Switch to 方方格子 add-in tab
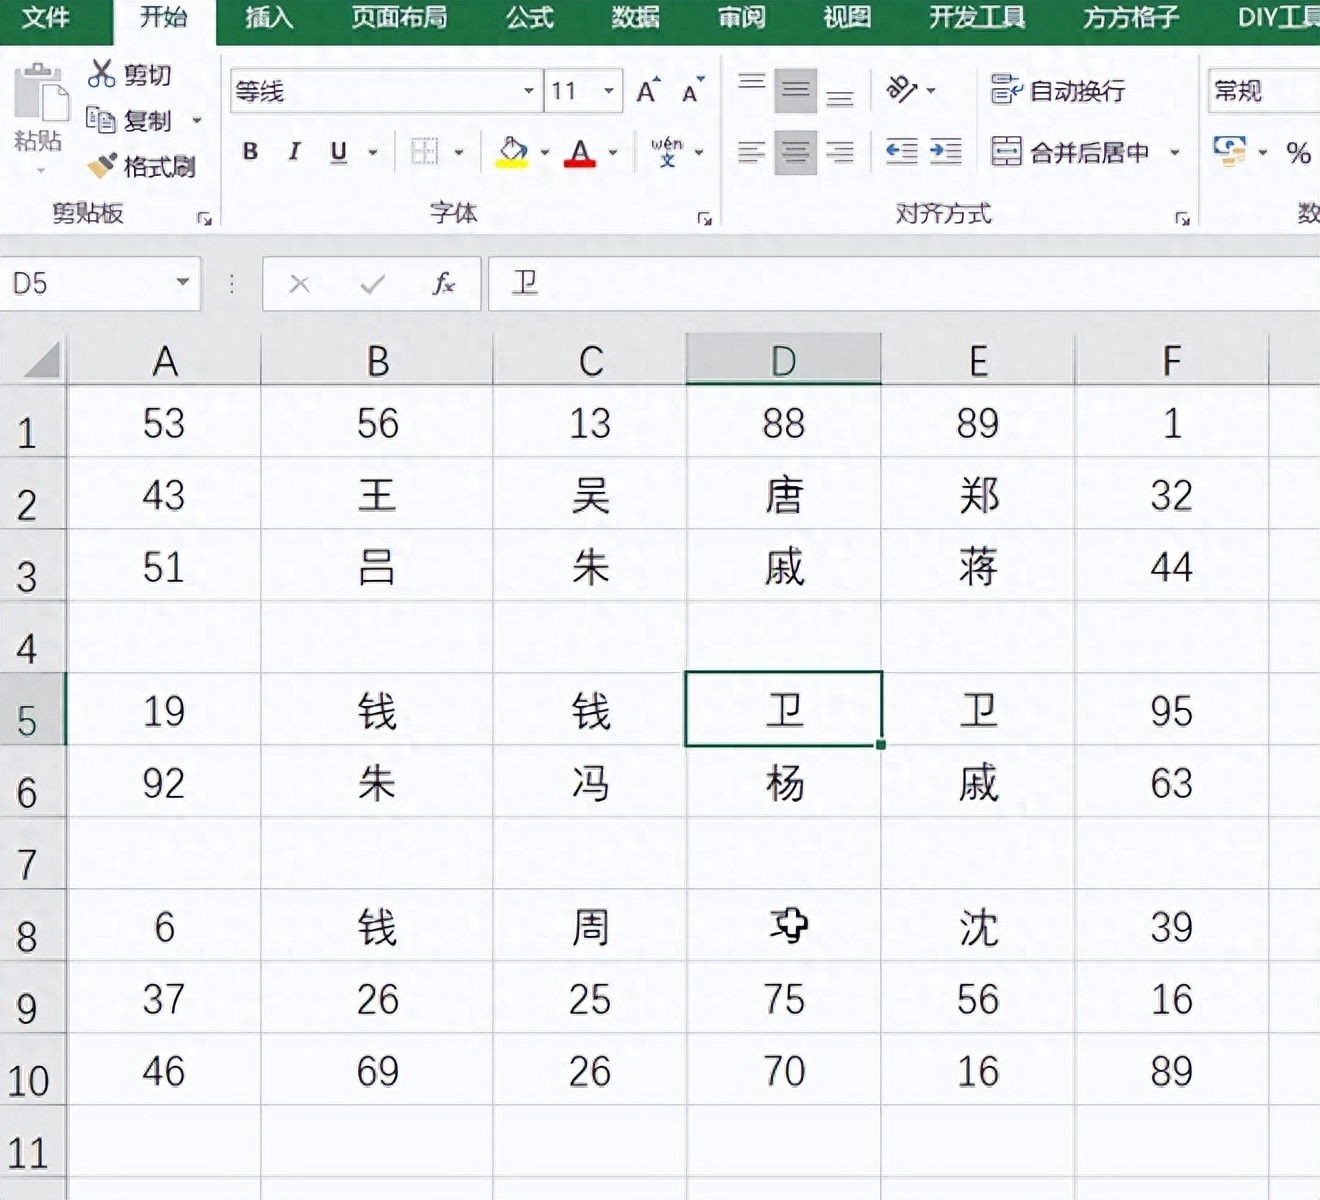The width and height of the screenshot is (1320, 1200). tap(1131, 17)
